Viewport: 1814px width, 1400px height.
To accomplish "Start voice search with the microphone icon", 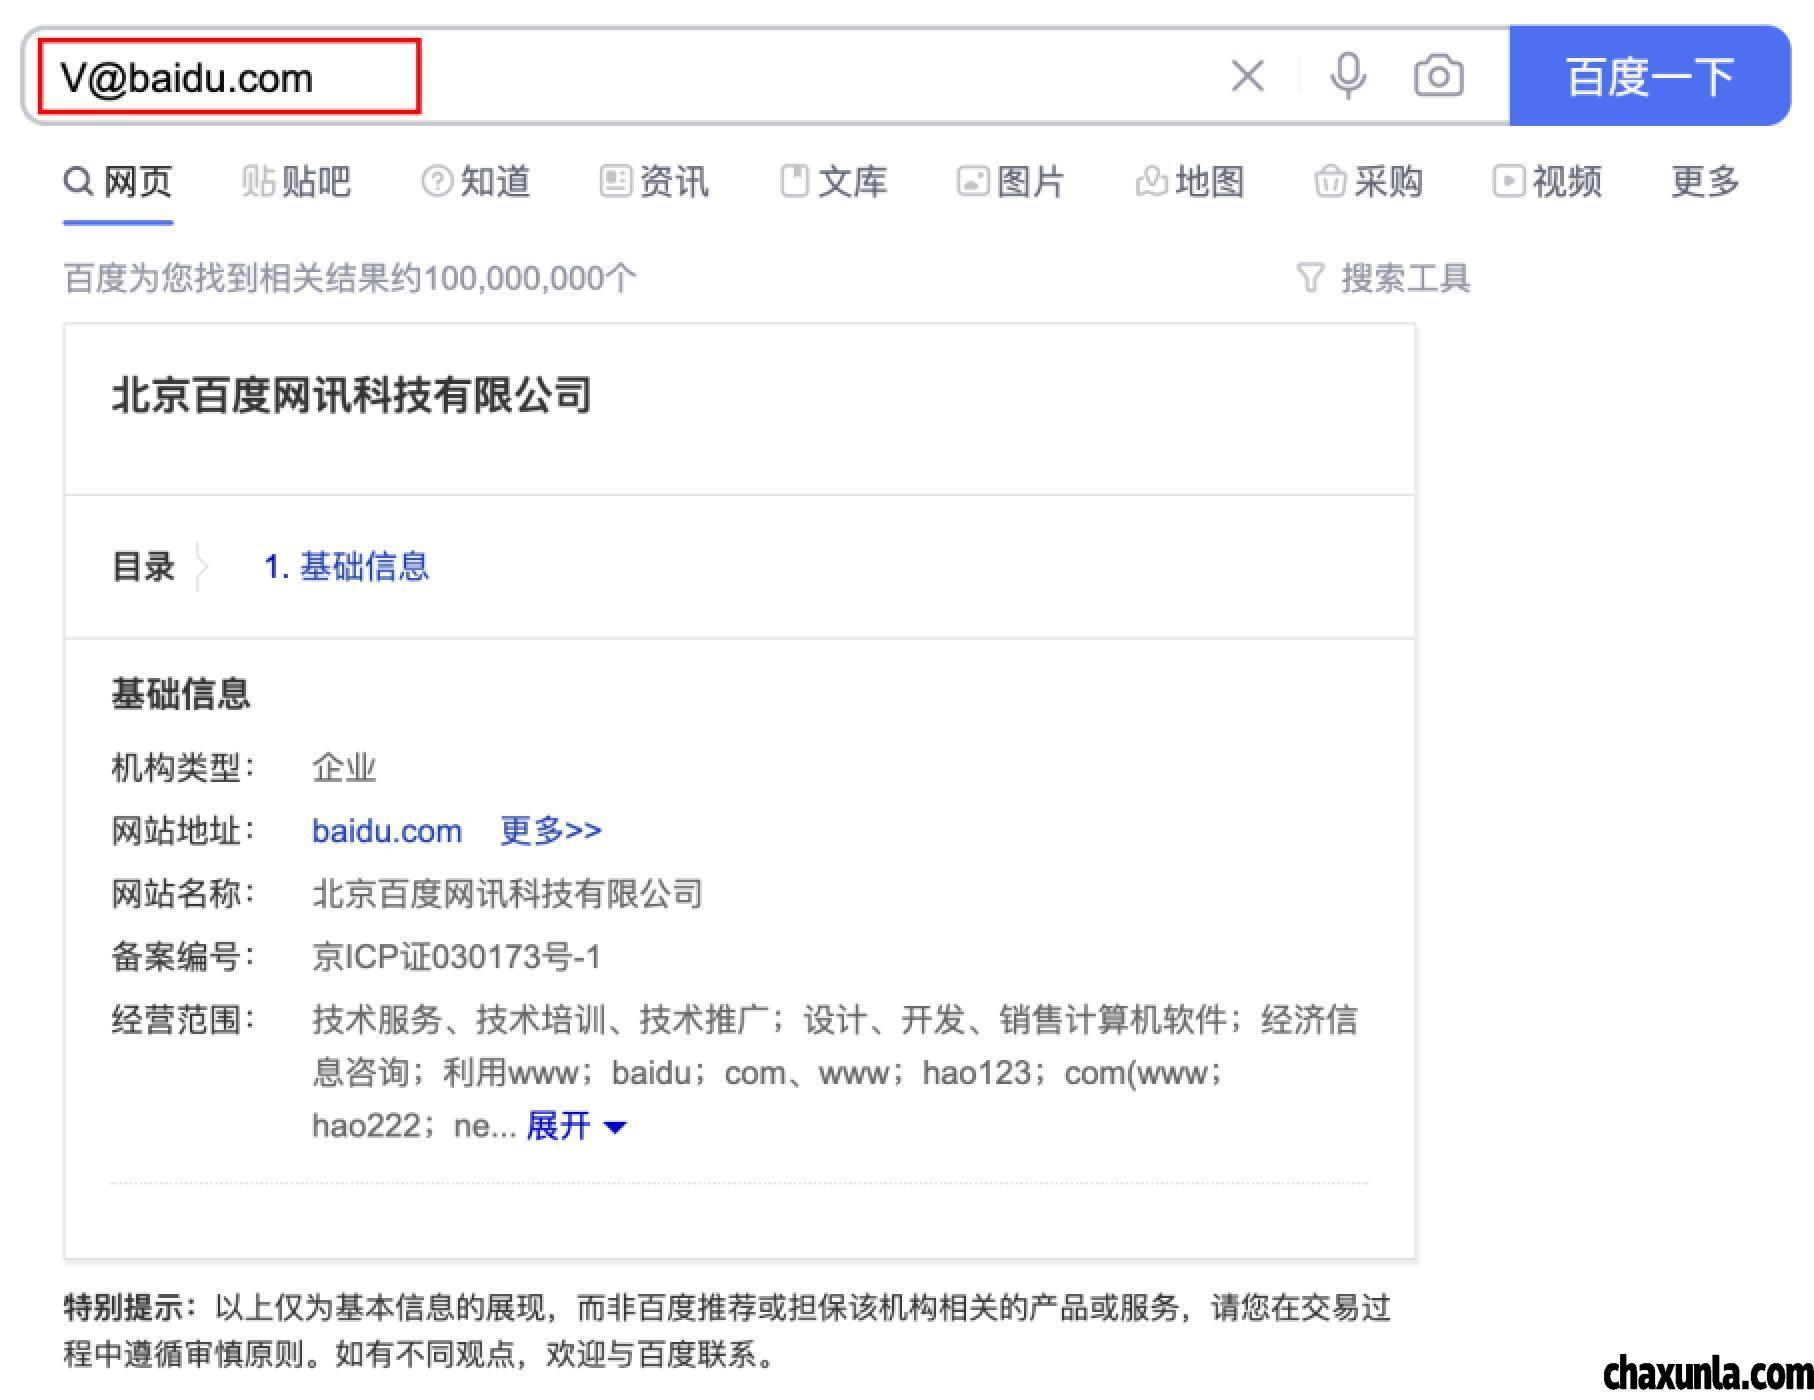I will pos(1348,75).
